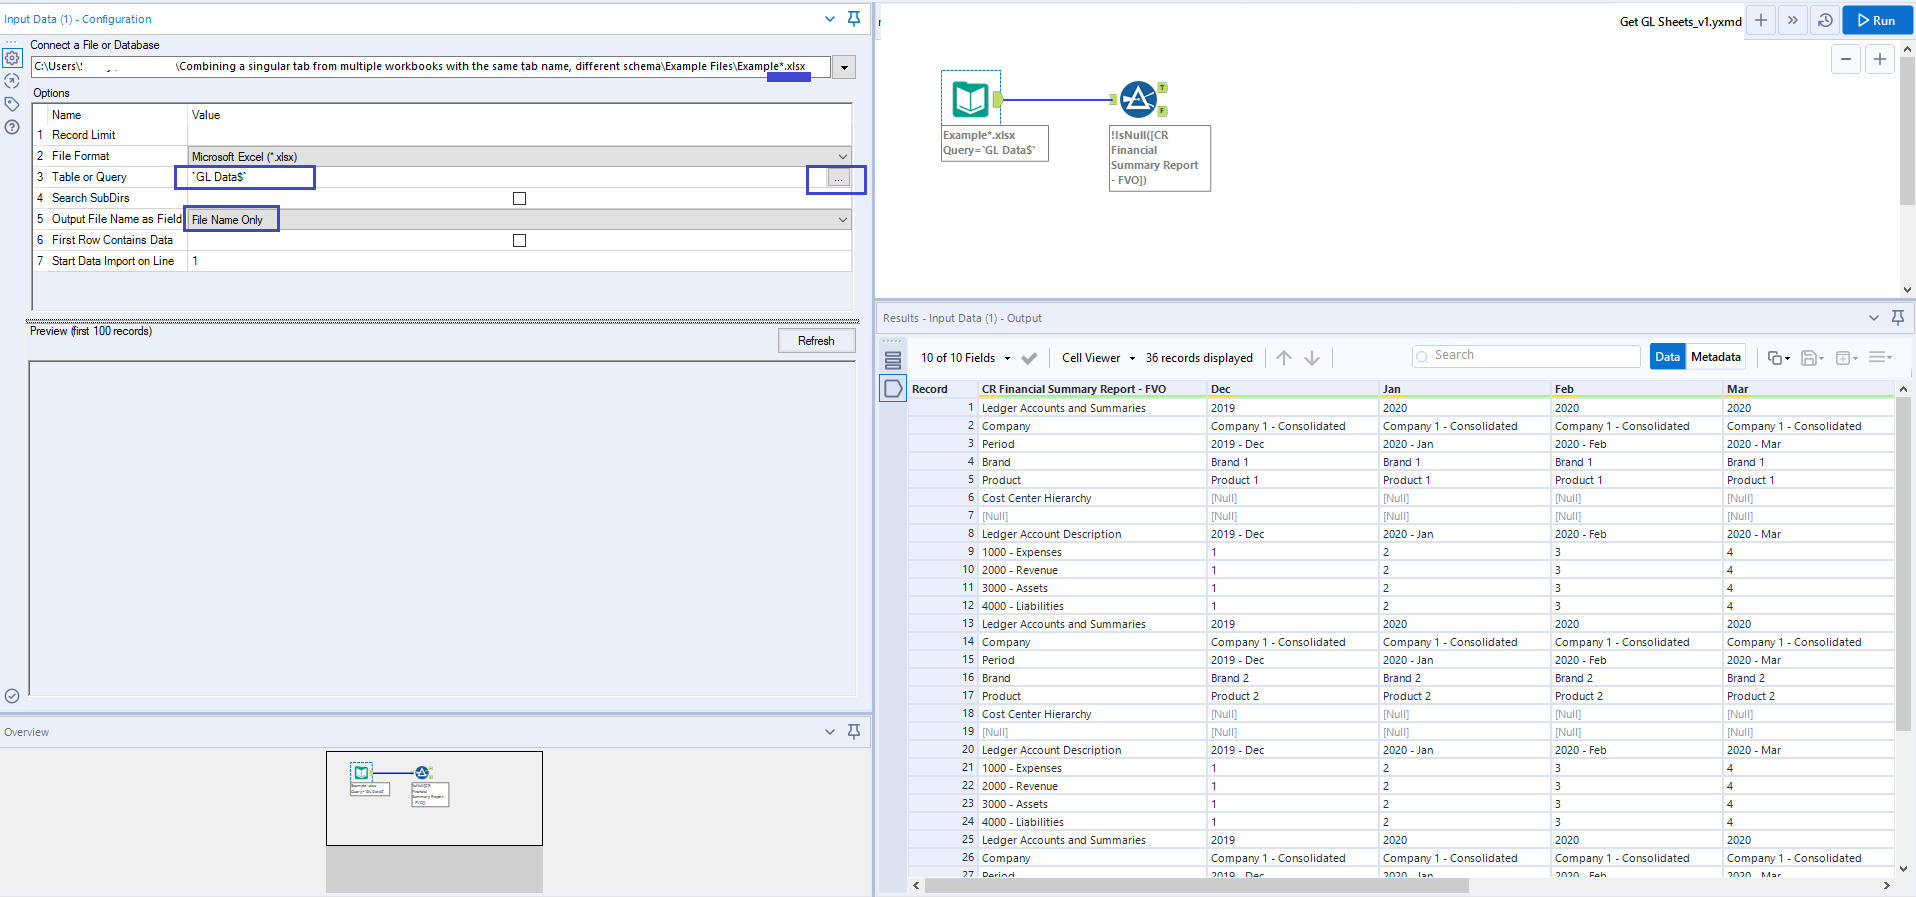
Task: Pin the Overview panel
Action: click(x=854, y=732)
